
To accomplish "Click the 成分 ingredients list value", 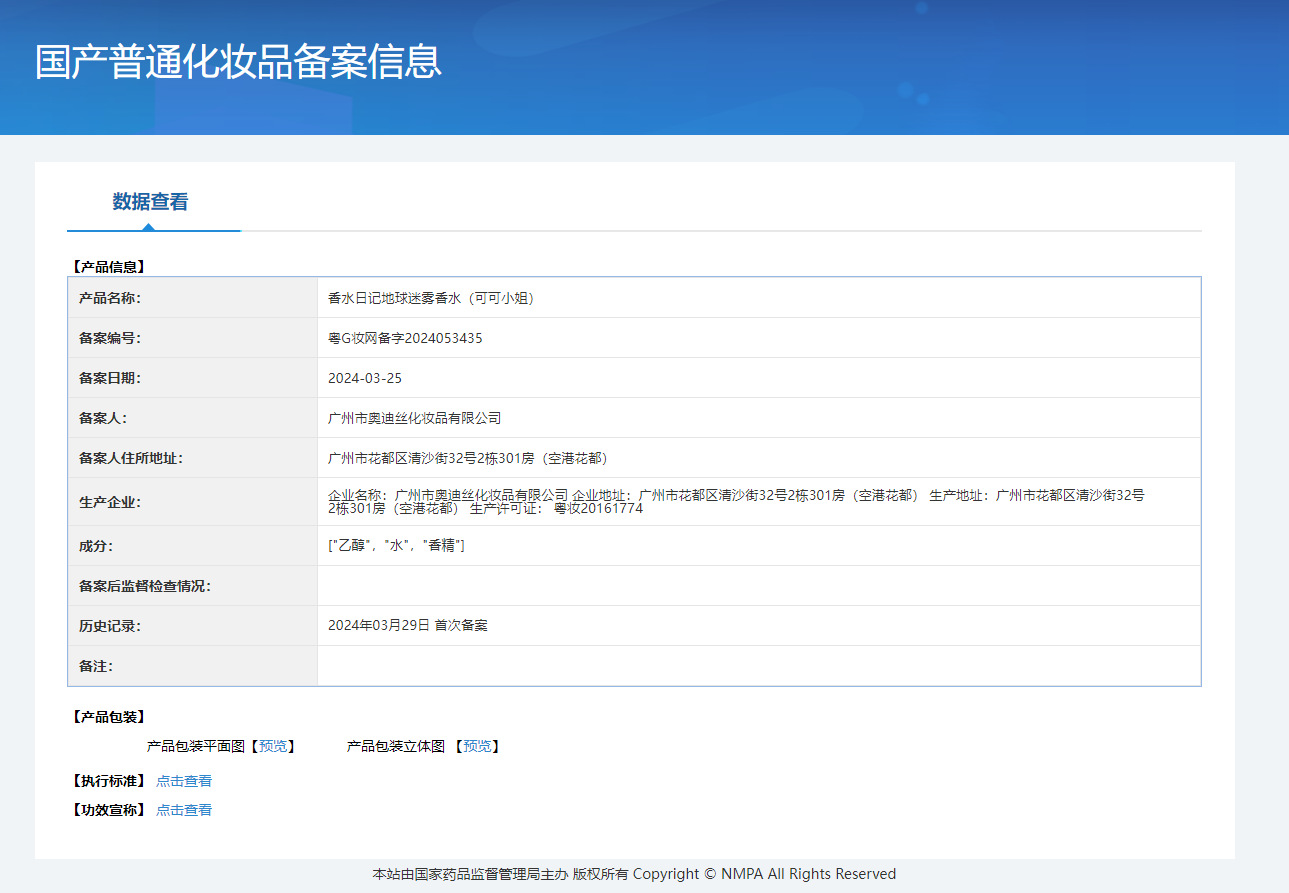I will [396, 546].
